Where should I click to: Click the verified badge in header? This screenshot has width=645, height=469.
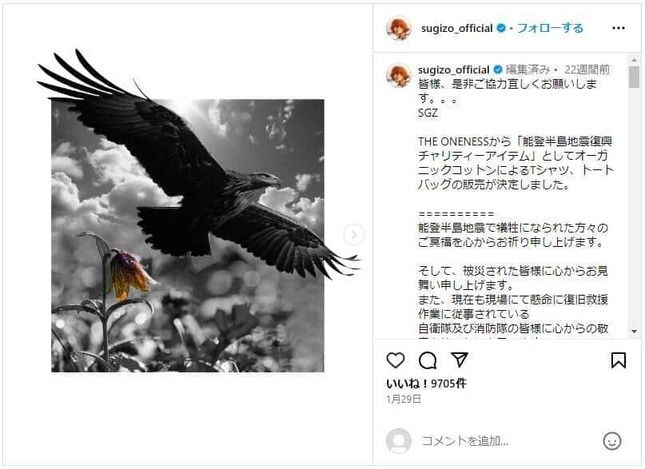501,28
